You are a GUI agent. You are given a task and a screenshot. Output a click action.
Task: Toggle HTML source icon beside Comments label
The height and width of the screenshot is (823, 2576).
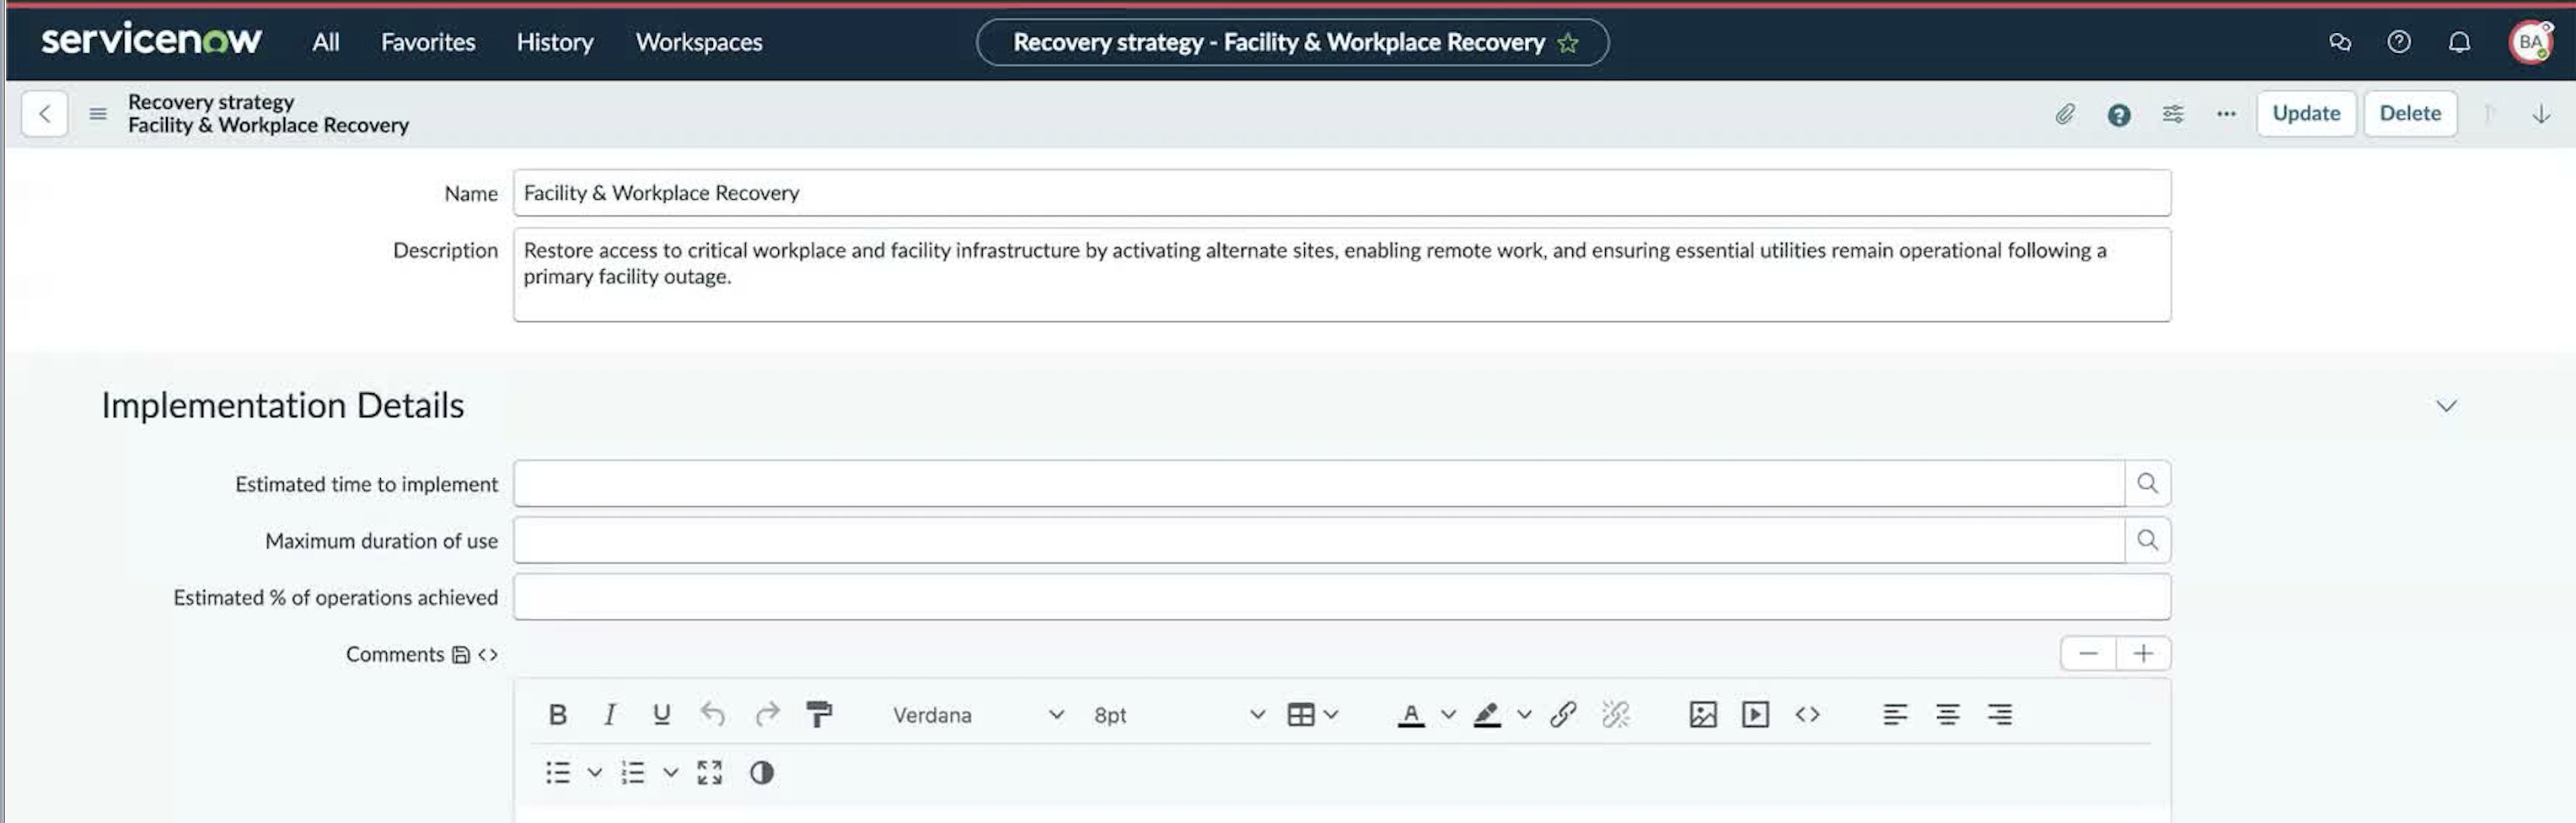(x=488, y=655)
